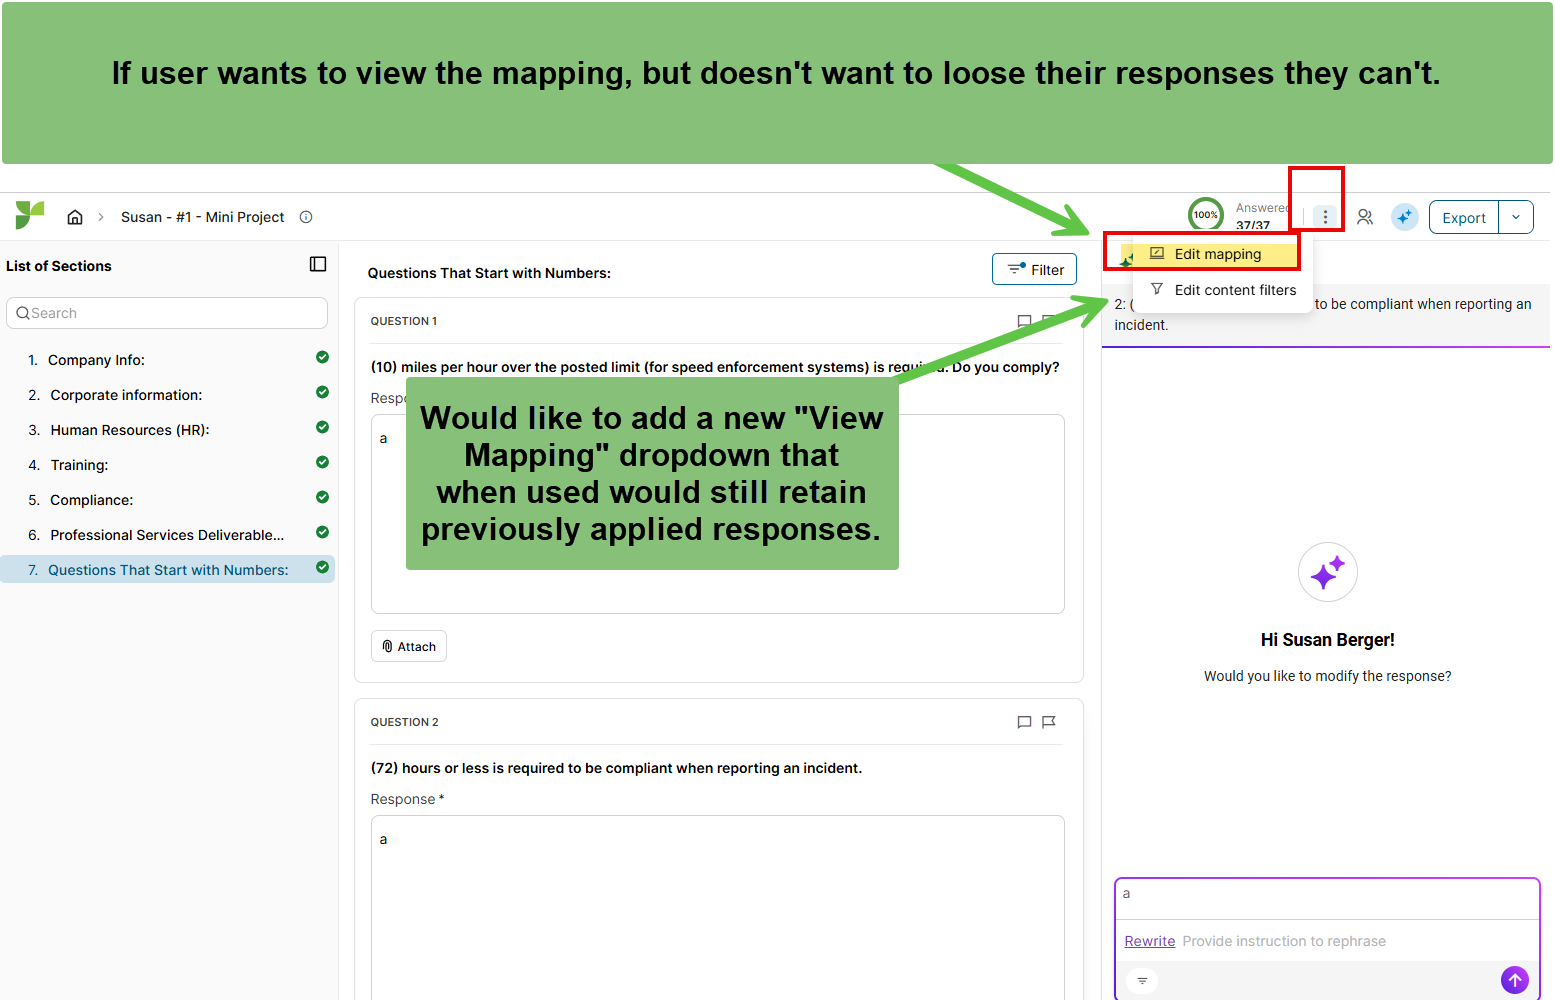Click the QUESTION 2 label
Viewport: 1555px width, 1000px height.
pyautogui.click(x=405, y=722)
